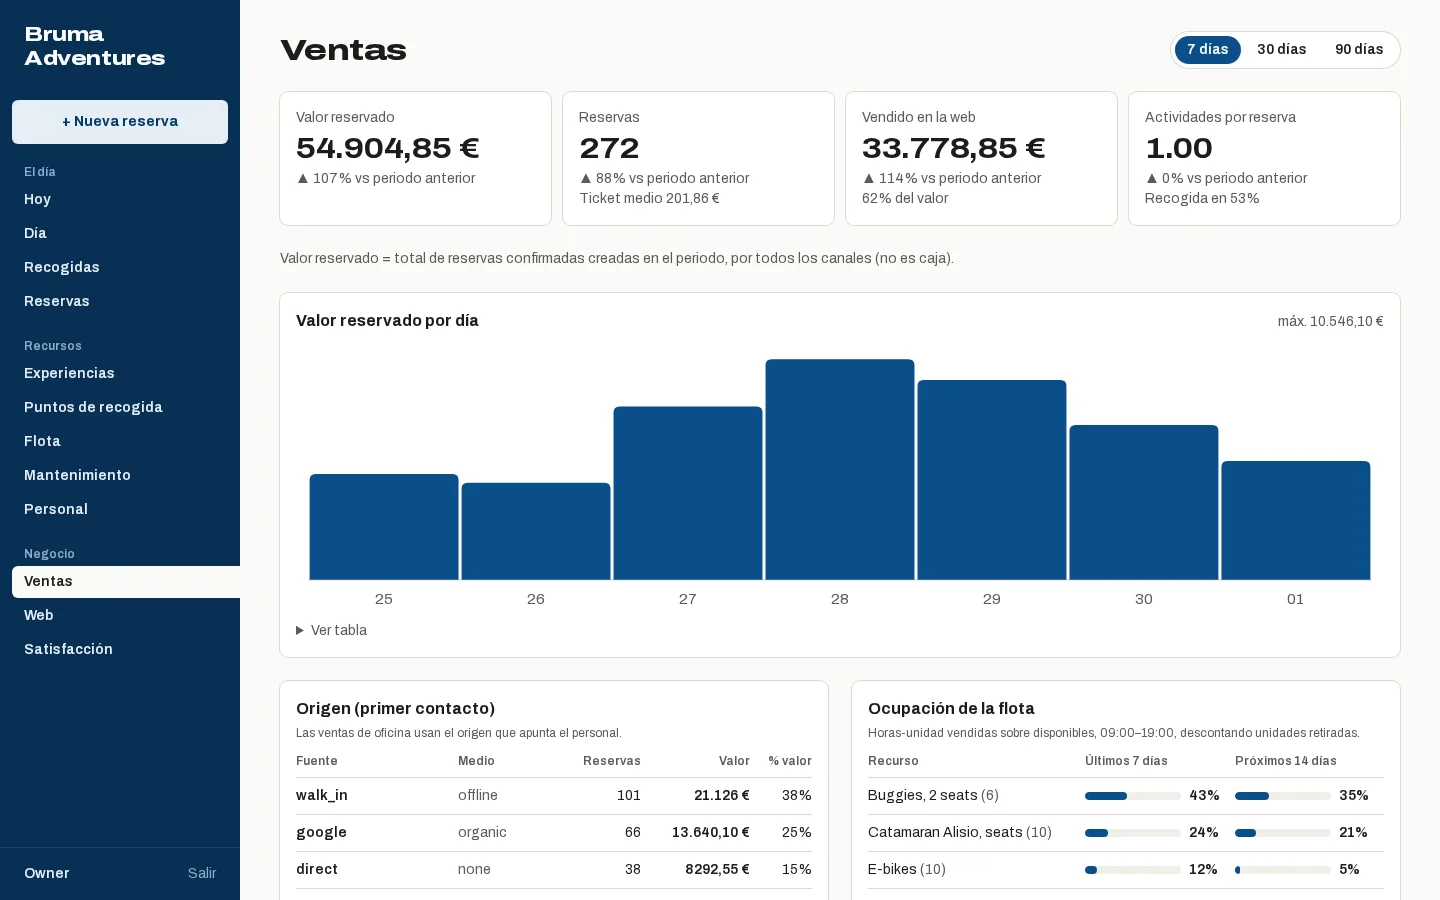Image resolution: width=1440 pixels, height=900 pixels.
Task: Click the Bruma Adventures logo
Action: point(95,47)
